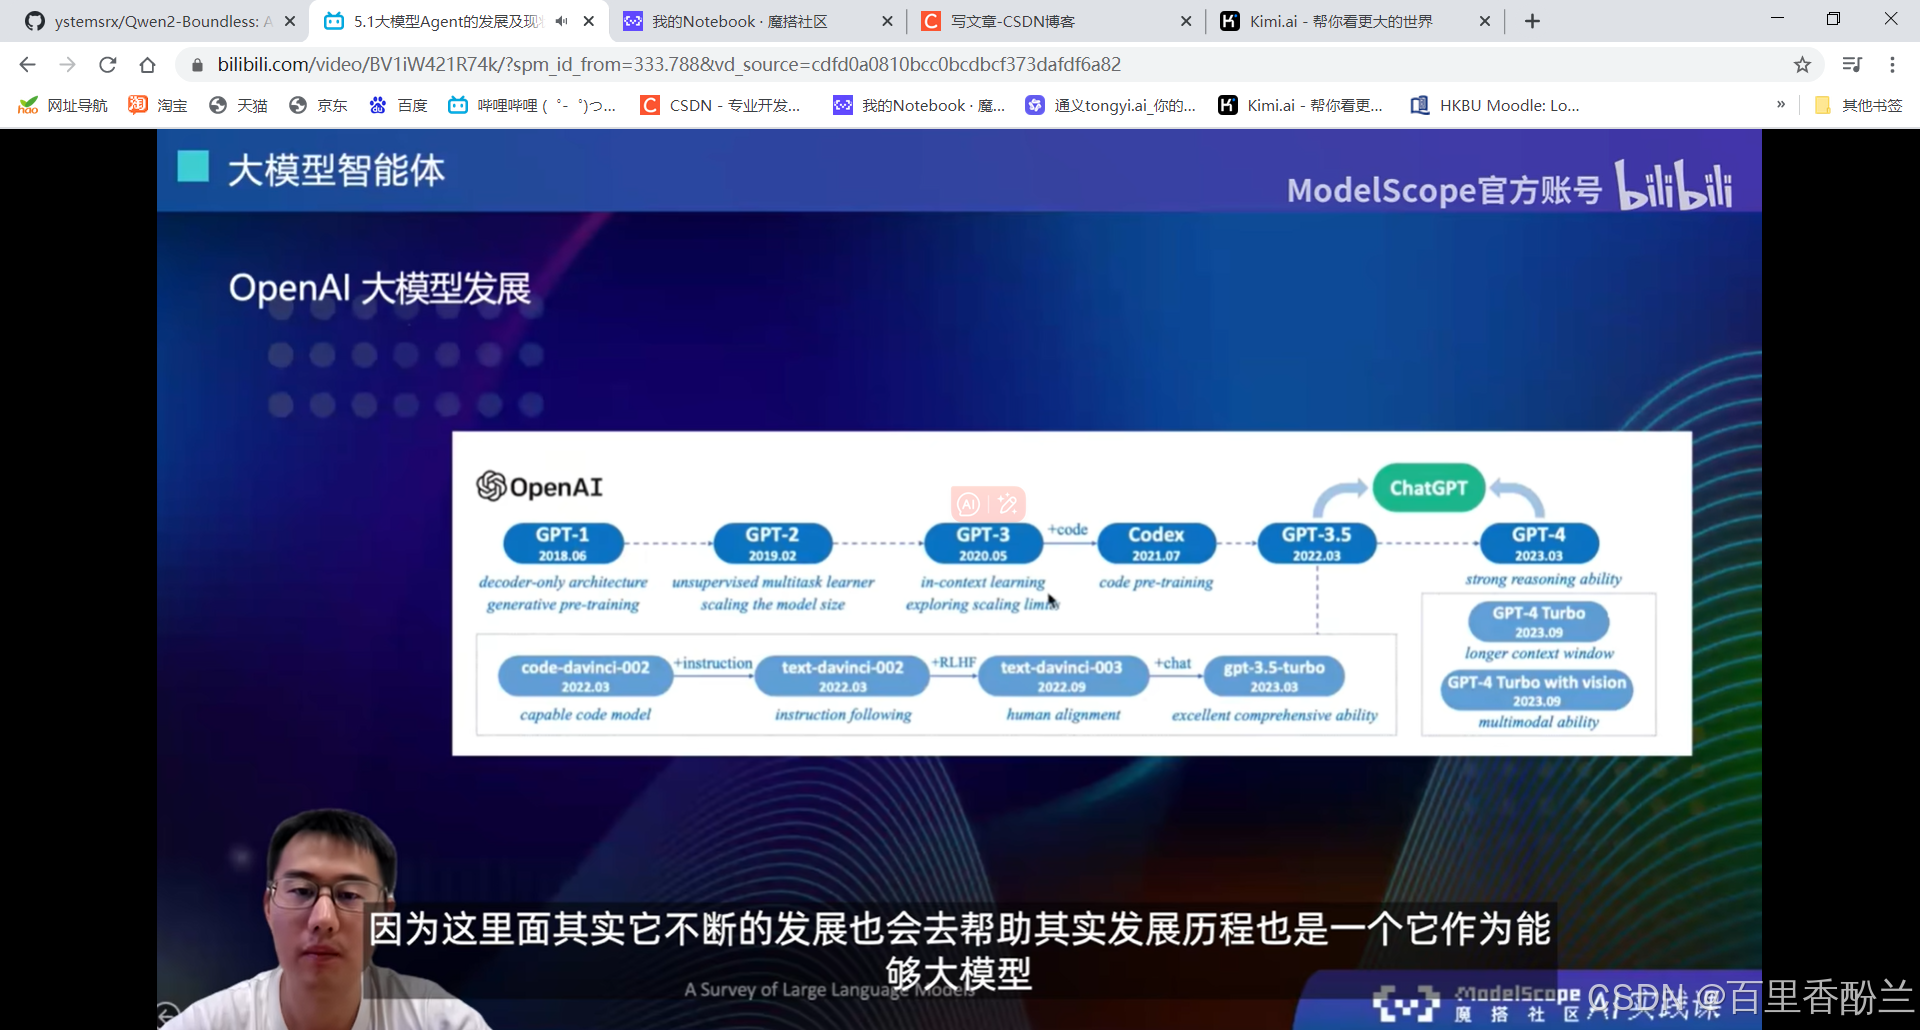Open the browser three-dot menu
This screenshot has height=1030, width=1920.
[x=1892, y=65]
